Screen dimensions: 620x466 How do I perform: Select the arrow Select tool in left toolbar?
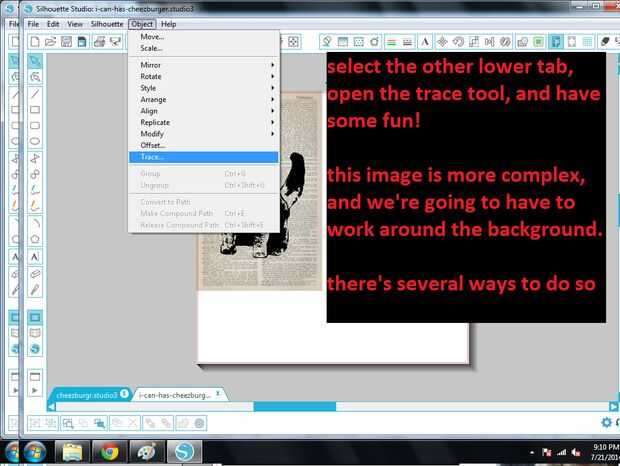[35, 62]
